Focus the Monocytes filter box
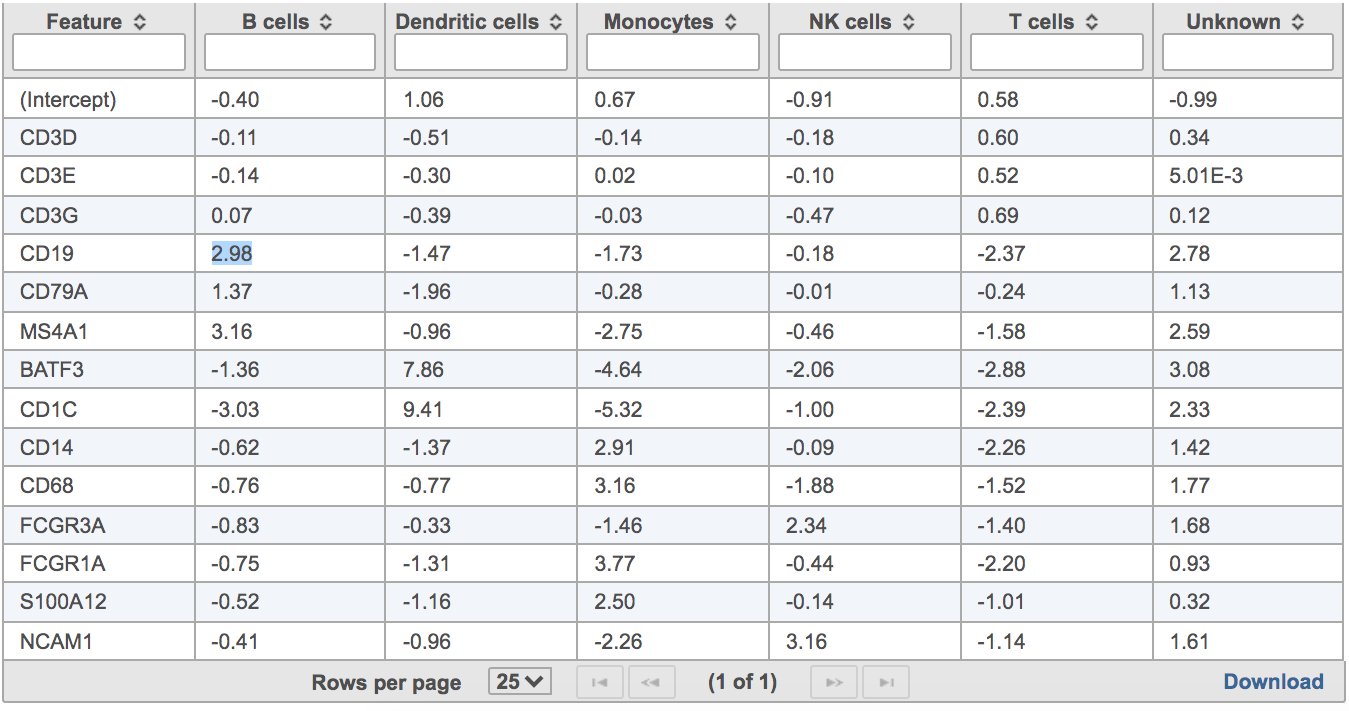This screenshot has height=711, width=1349. click(673, 53)
